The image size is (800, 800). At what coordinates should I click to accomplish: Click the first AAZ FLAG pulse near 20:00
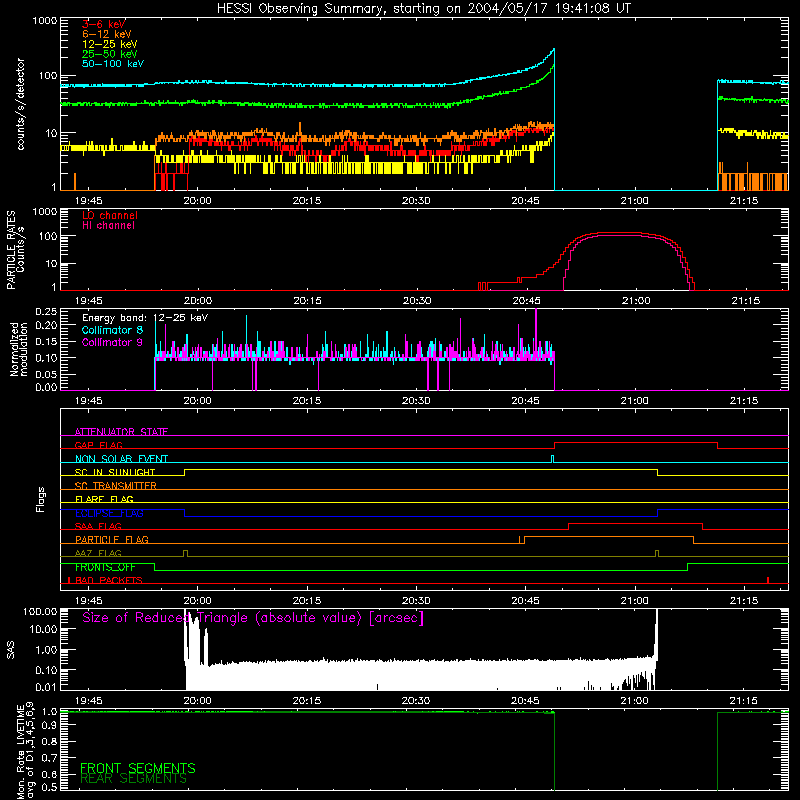click(x=185, y=554)
